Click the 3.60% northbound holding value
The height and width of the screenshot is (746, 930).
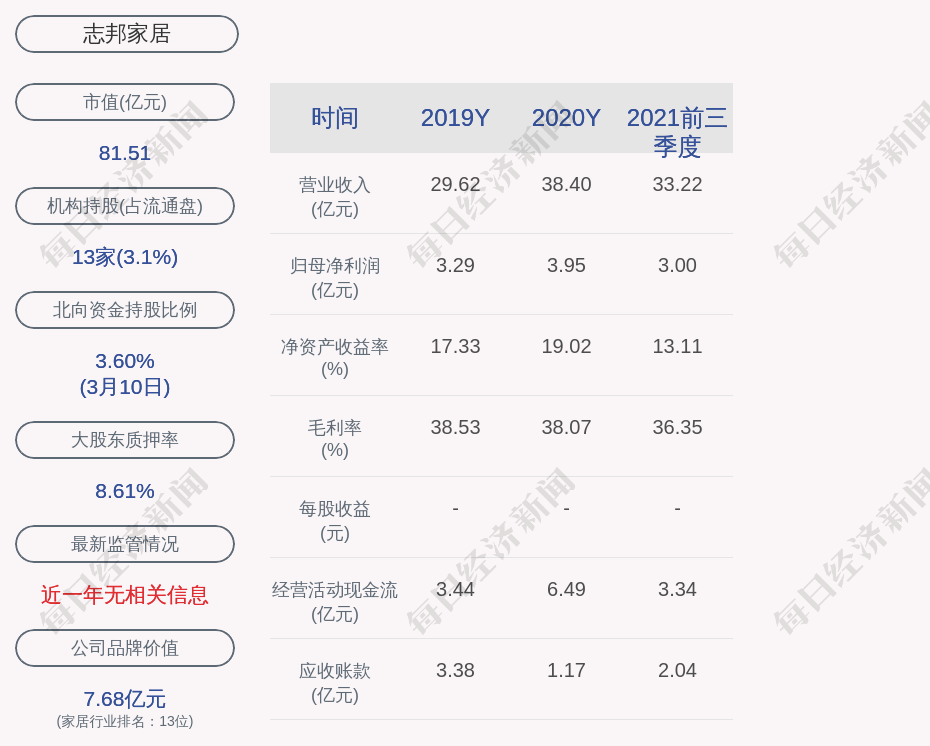(125, 361)
